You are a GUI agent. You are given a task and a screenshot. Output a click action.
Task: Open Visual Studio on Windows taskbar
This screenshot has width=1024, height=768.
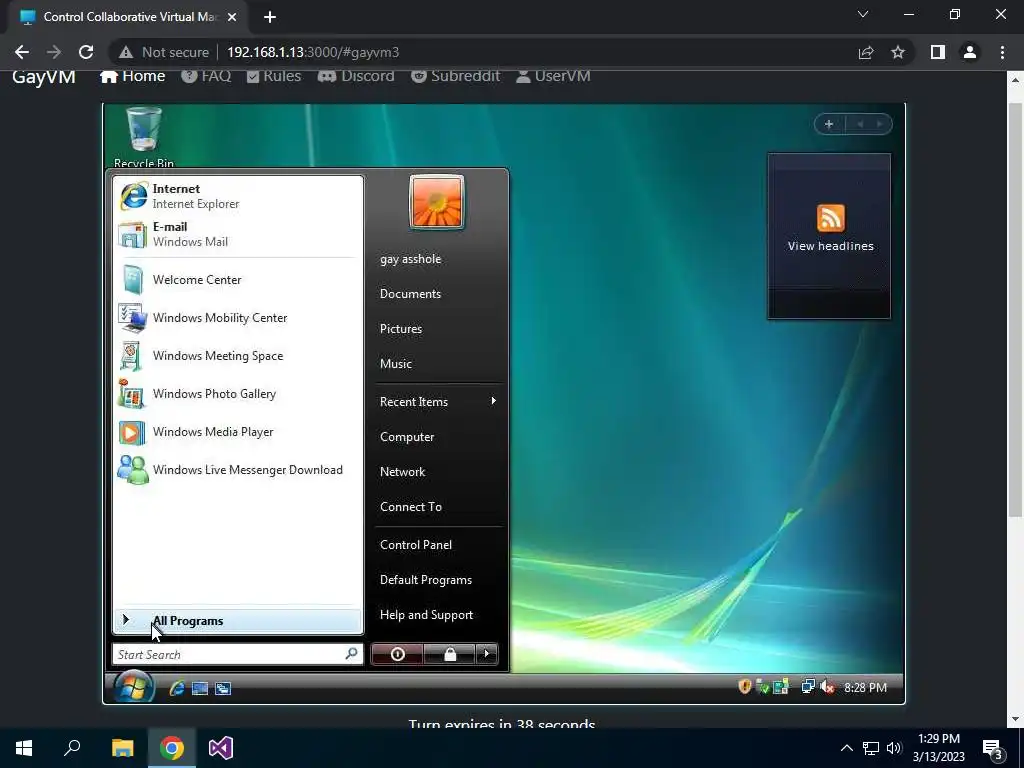pos(221,748)
